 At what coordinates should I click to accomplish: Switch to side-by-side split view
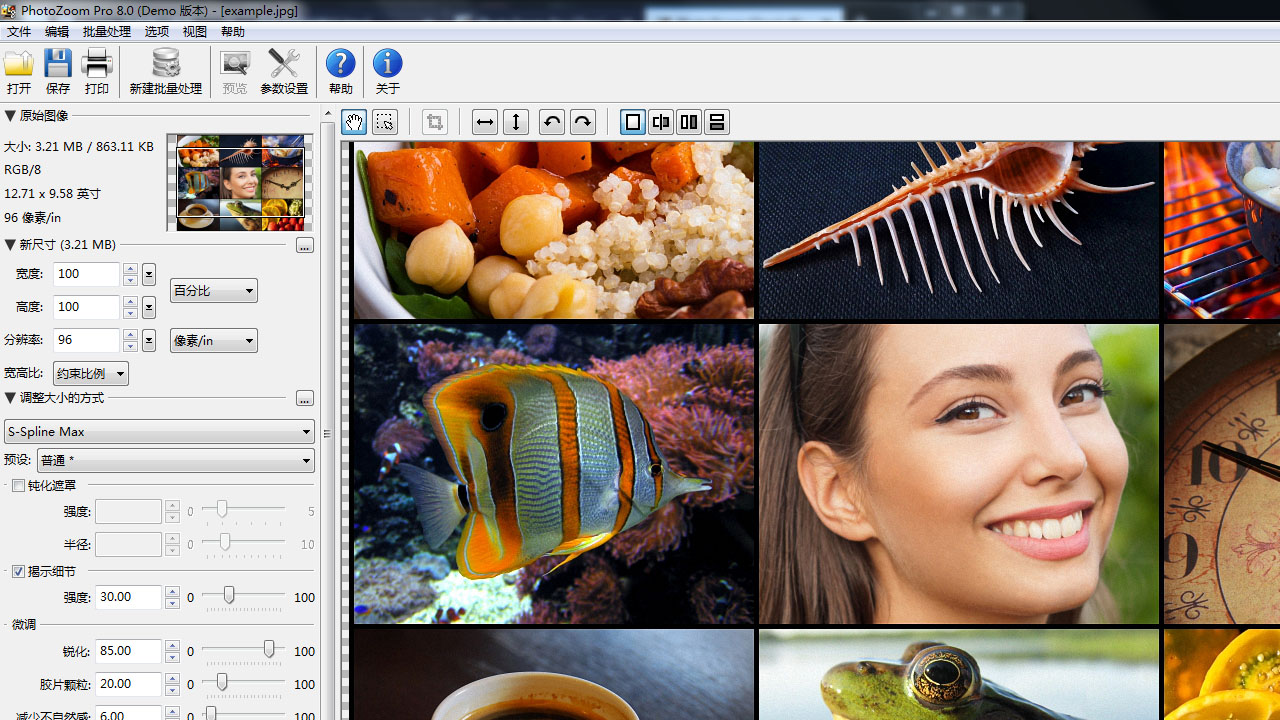(688, 121)
